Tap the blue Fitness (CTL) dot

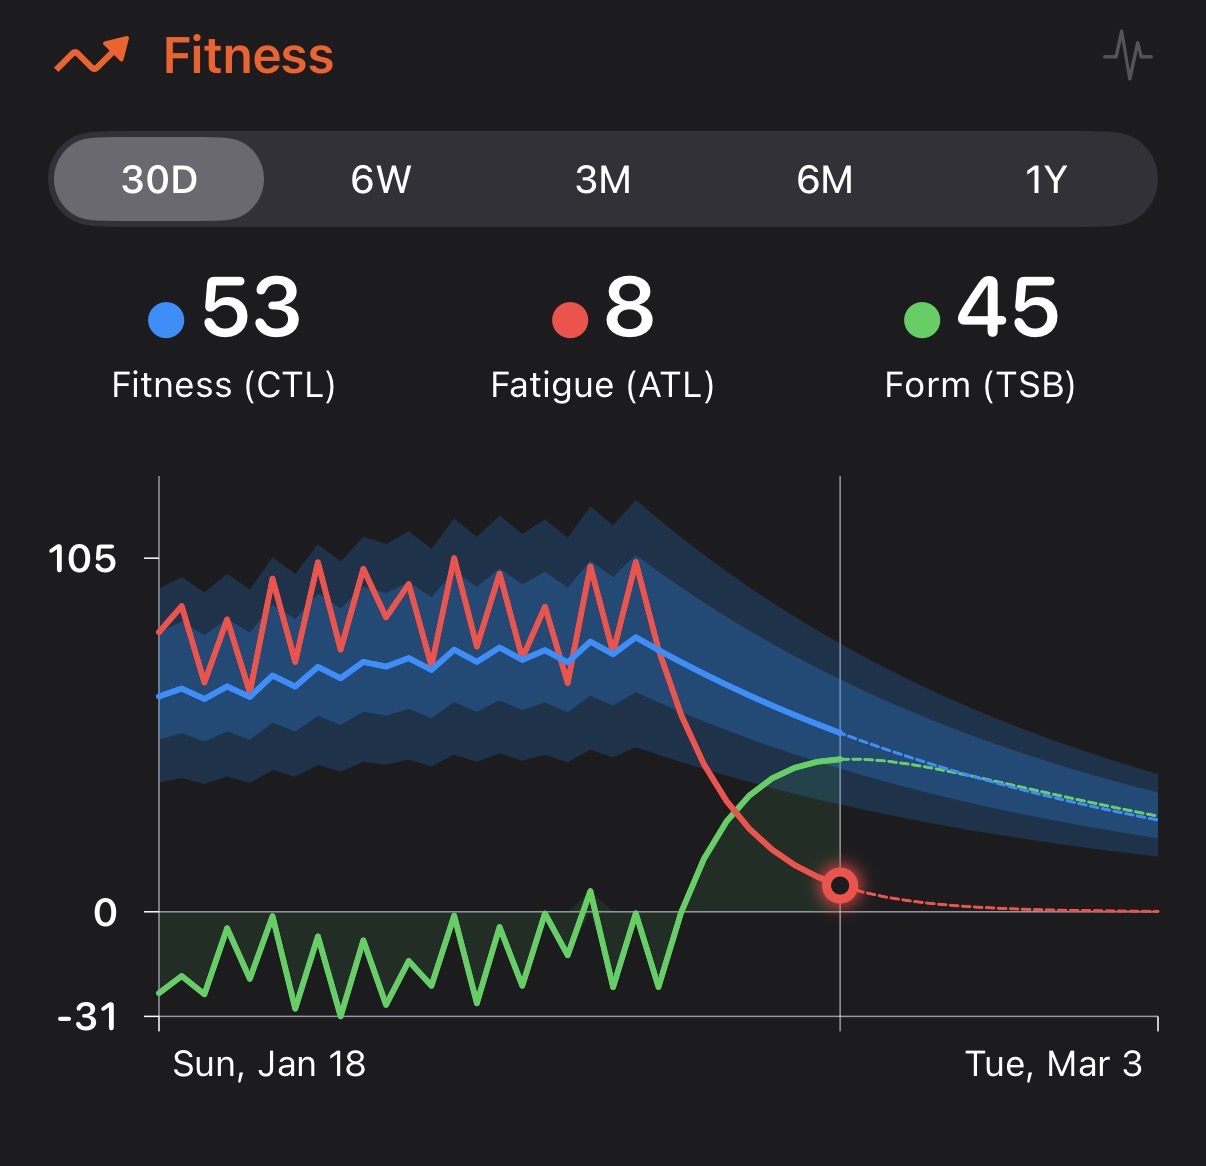(166, 320)
